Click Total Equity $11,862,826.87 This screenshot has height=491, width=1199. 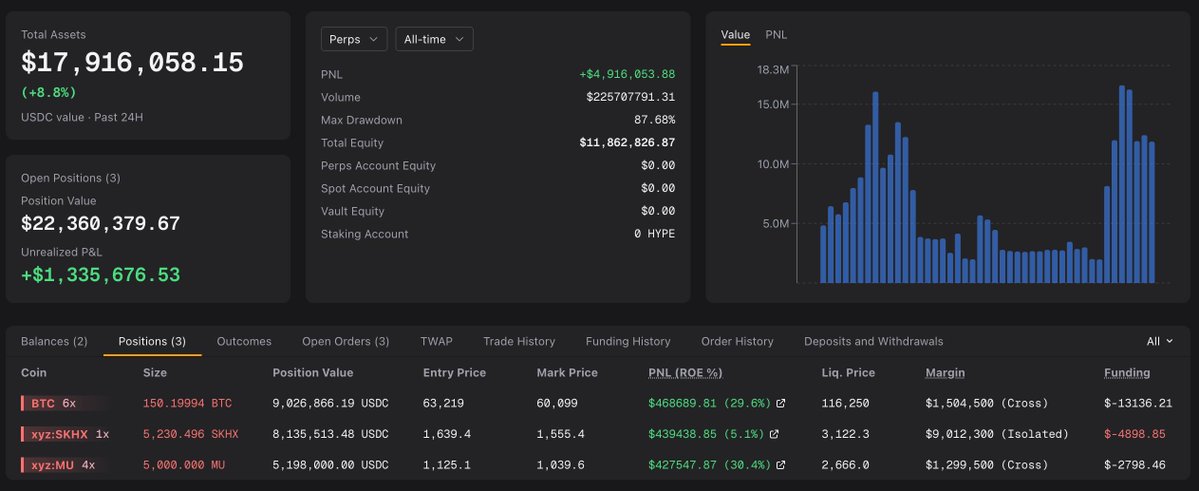coord(627,143)
